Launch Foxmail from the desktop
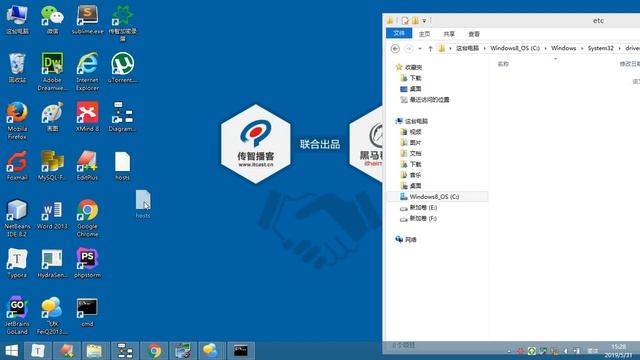The width and height of the screenshot is (640, 360). (17, 166)
